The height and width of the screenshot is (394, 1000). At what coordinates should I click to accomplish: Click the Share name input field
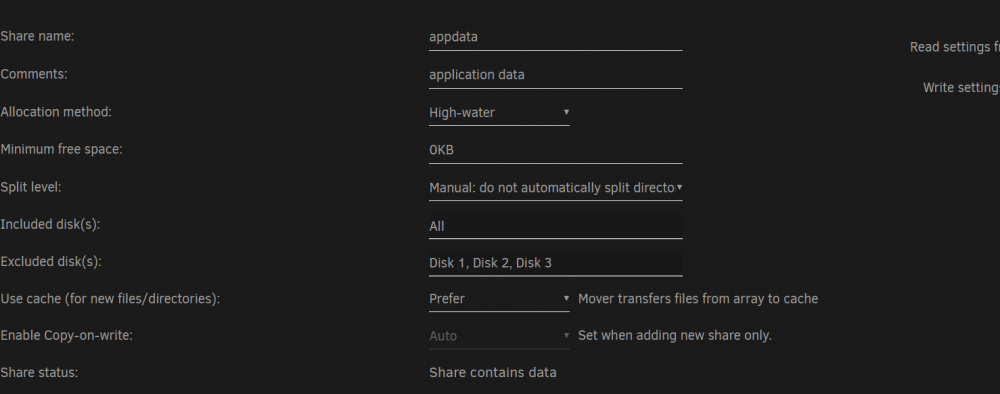point(555,37)
